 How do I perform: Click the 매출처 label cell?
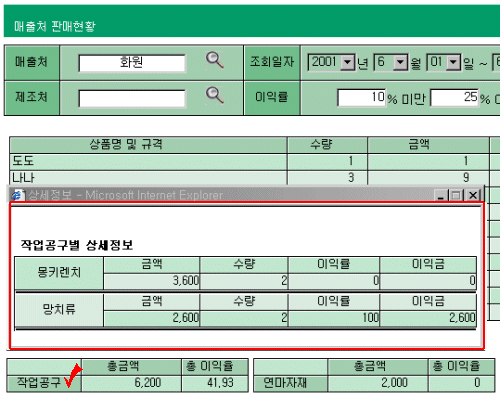coord(32,62)
